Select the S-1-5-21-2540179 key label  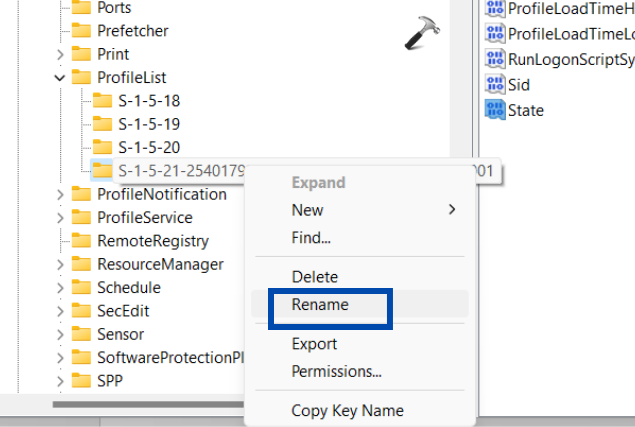coord(181,171)
